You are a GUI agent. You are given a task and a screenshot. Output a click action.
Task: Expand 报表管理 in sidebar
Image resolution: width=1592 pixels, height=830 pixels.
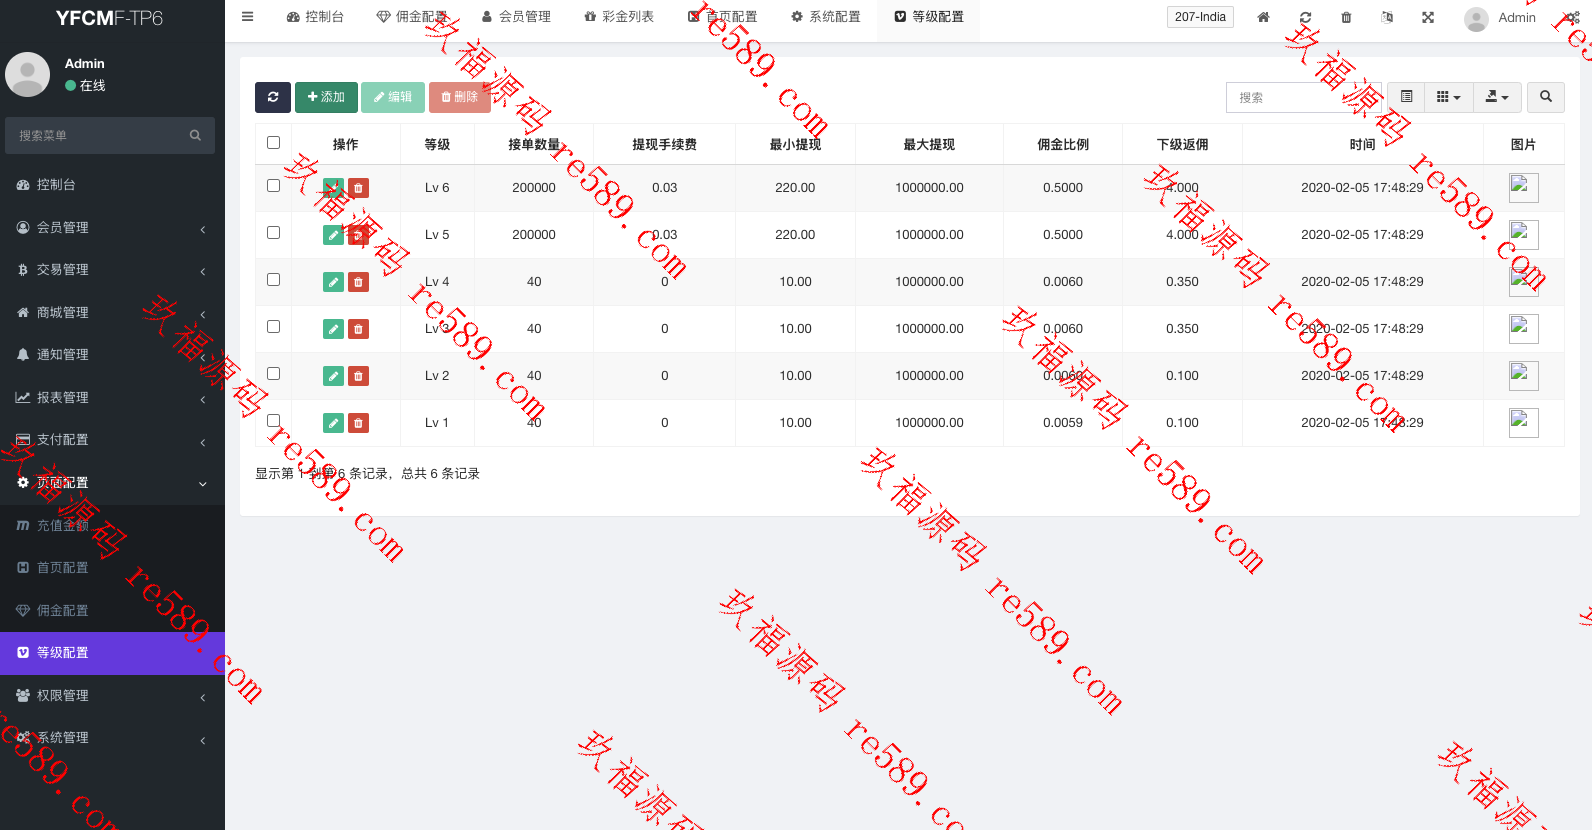point(112,398)
